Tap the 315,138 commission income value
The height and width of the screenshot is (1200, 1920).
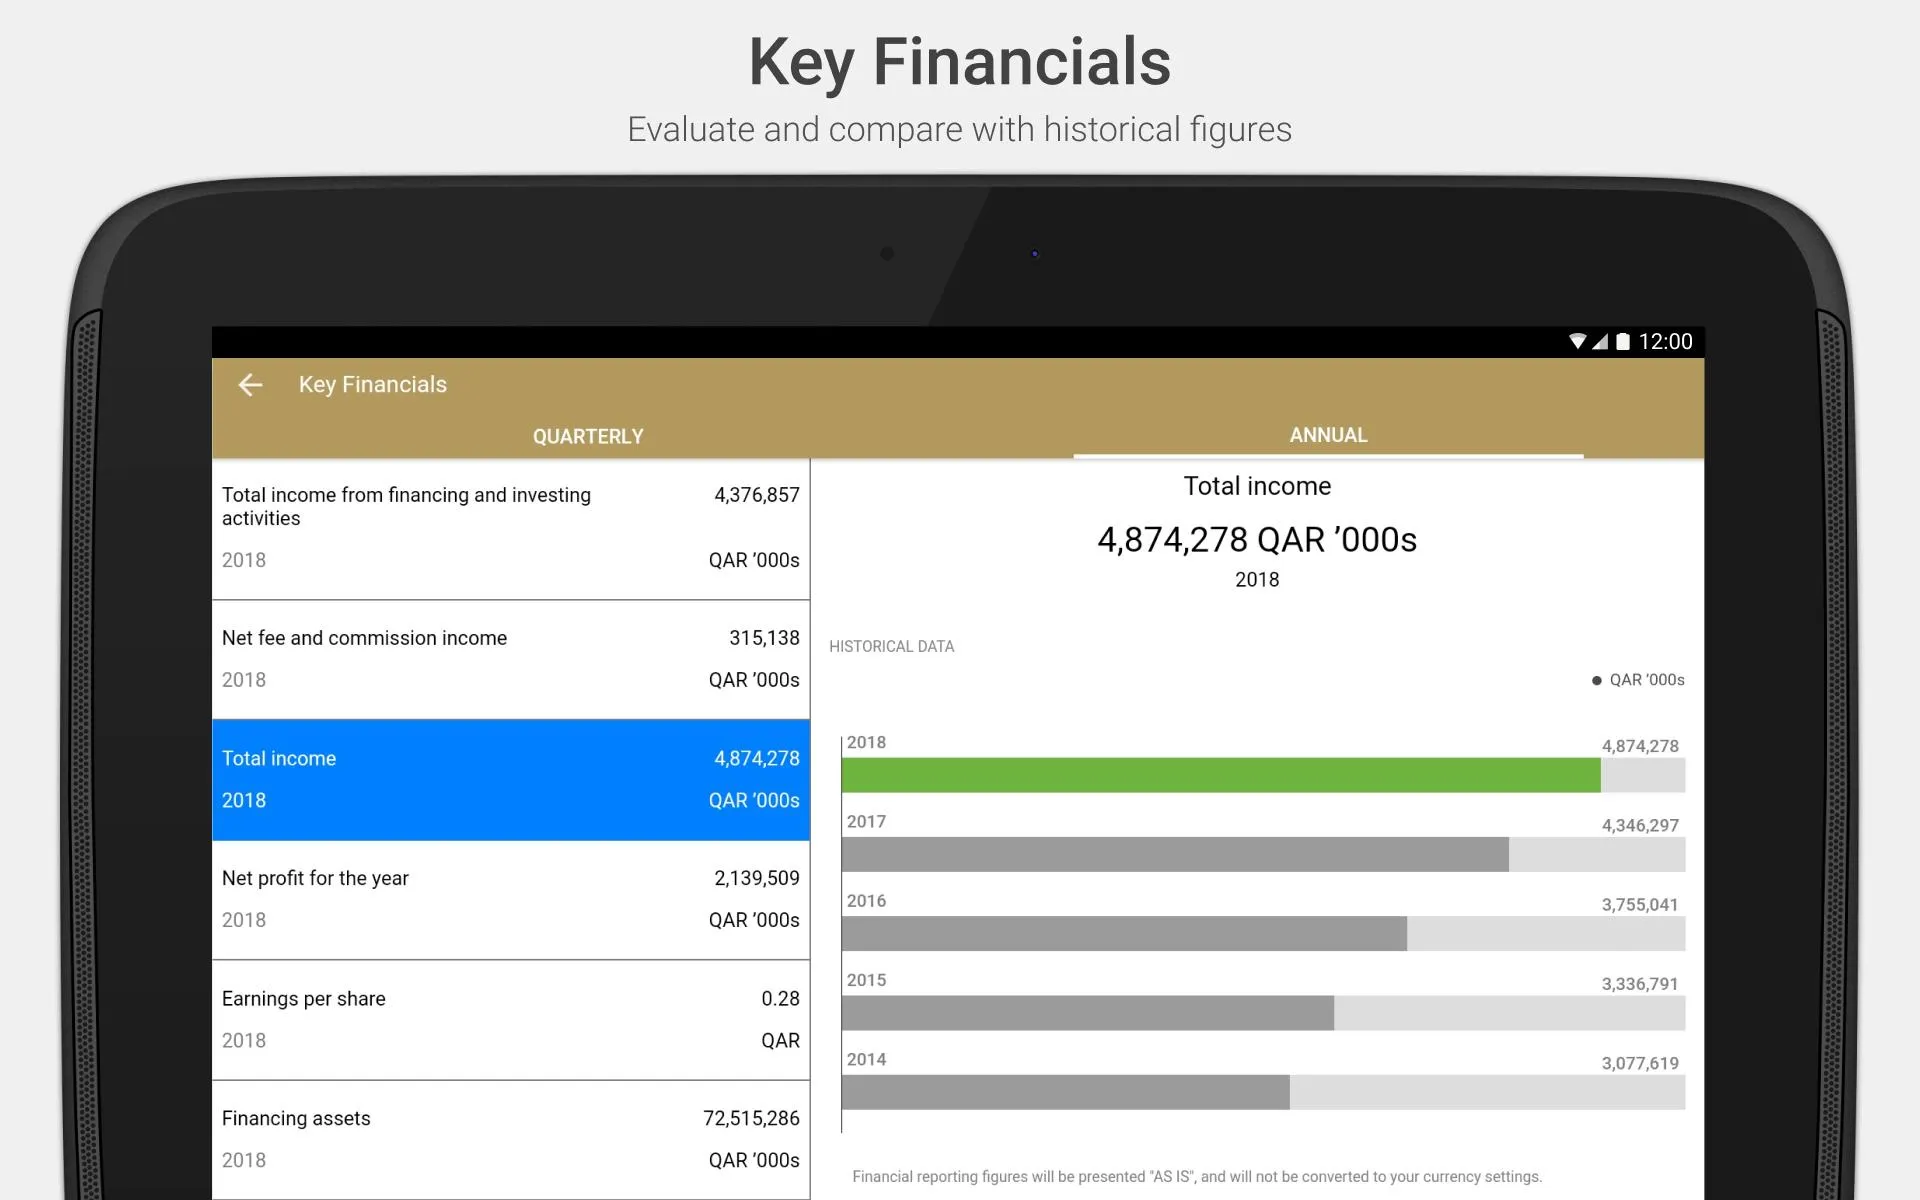764,638
